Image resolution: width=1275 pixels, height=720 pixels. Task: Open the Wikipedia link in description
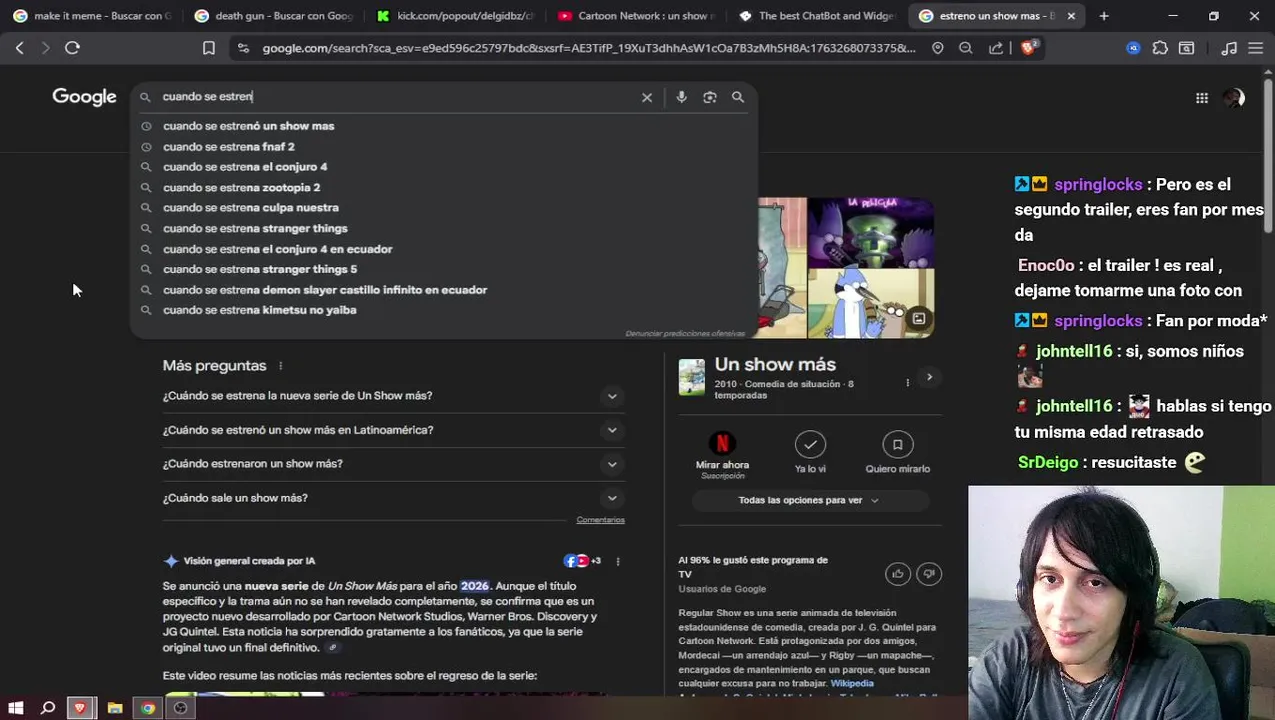852,683
